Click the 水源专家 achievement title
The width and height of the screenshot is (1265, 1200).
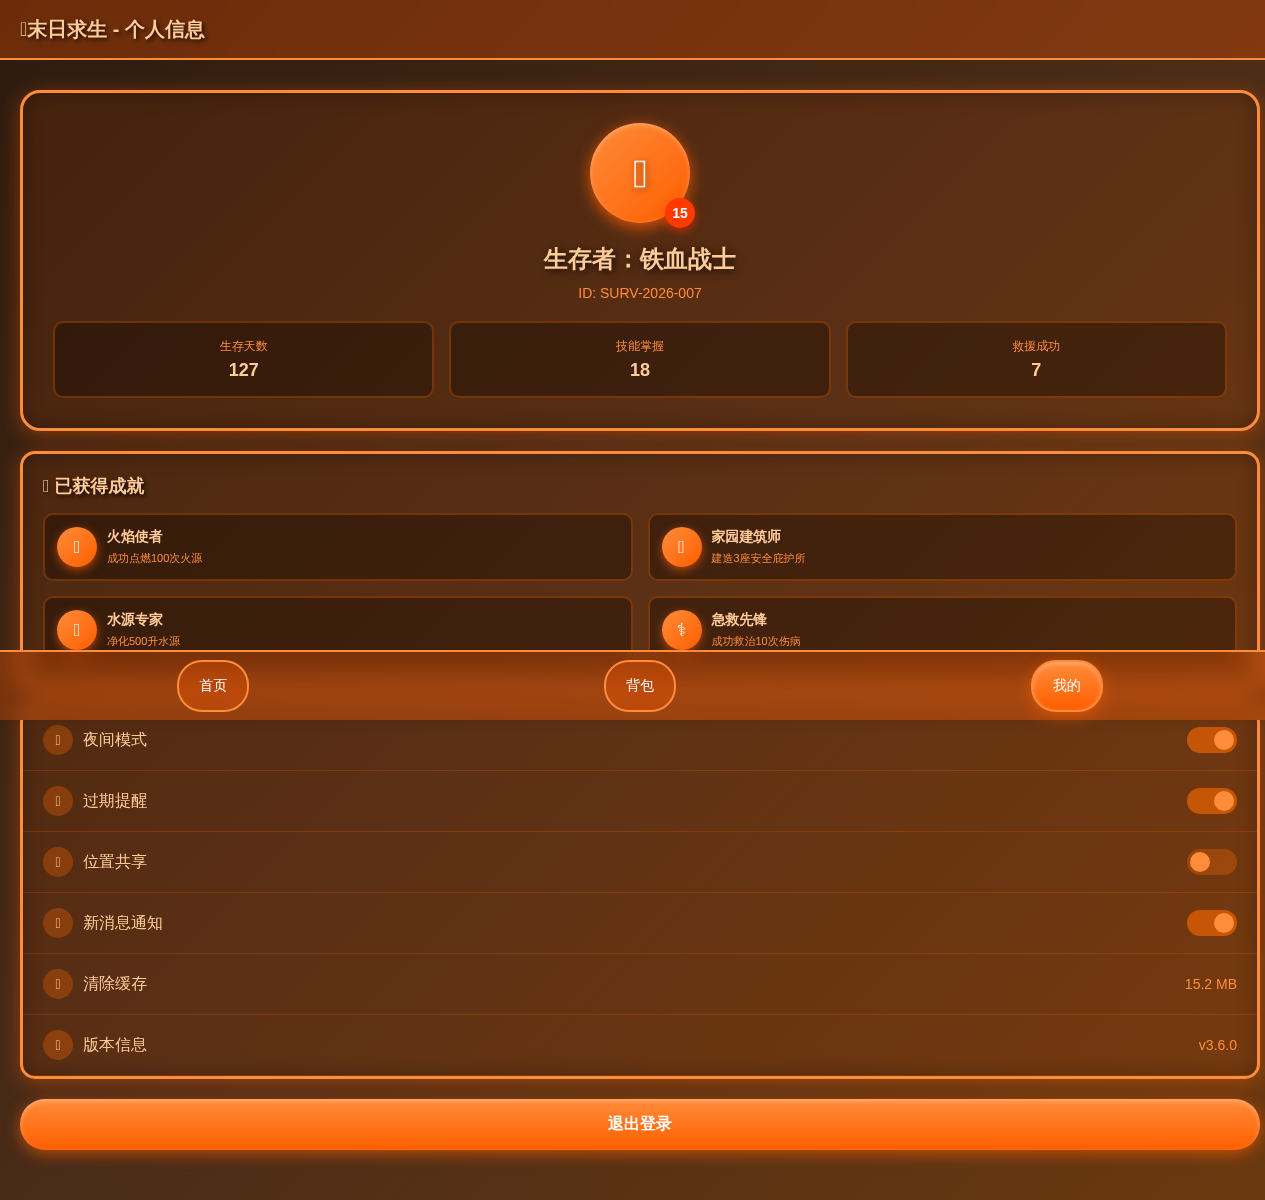tap(135, 620)
